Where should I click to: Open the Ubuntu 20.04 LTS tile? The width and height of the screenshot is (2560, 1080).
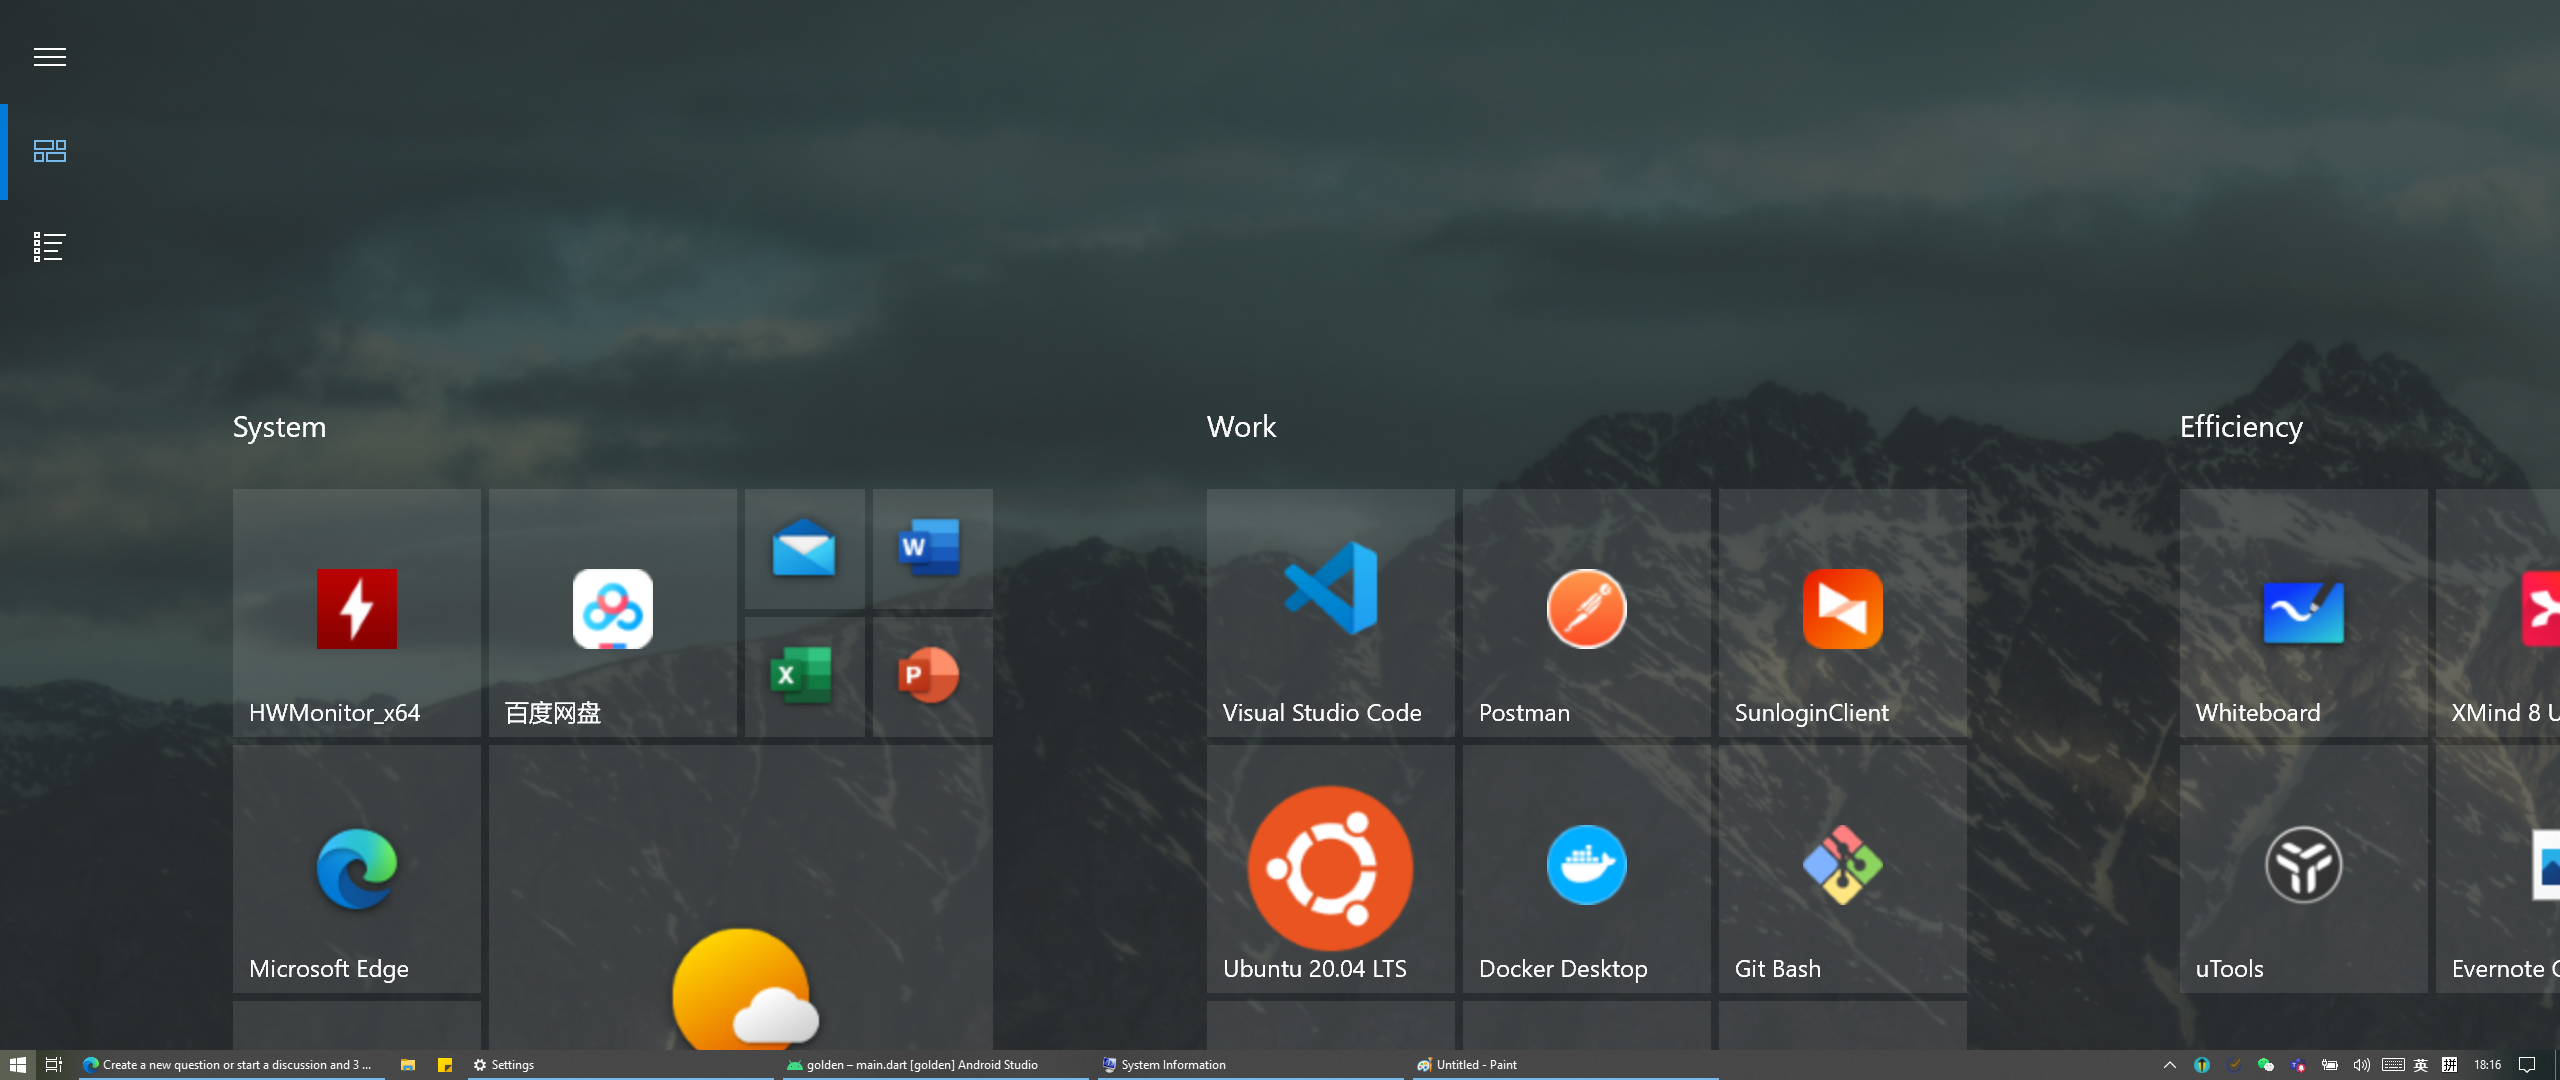1330,868
